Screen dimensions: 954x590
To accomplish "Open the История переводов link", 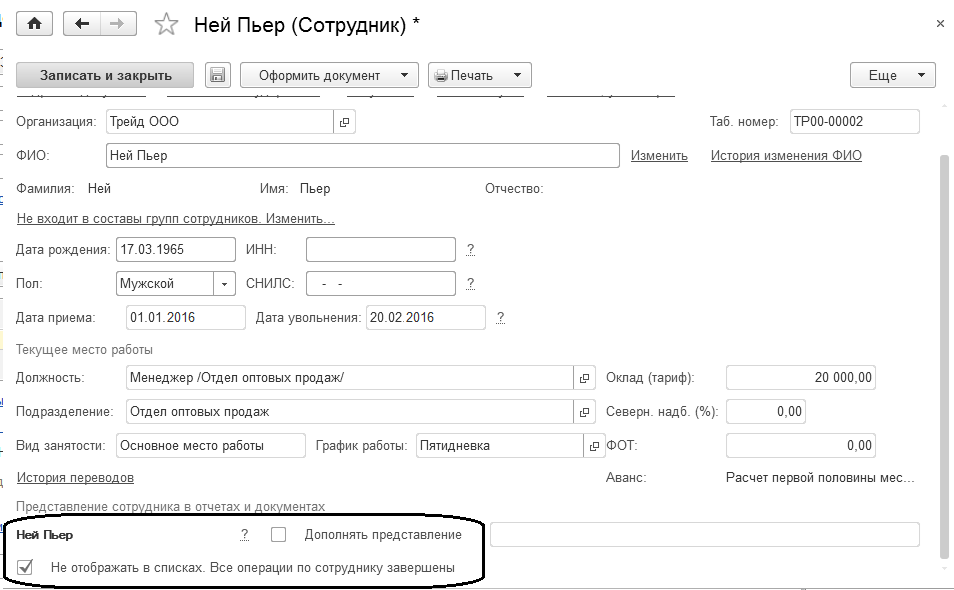I will [x=75, y=478].
